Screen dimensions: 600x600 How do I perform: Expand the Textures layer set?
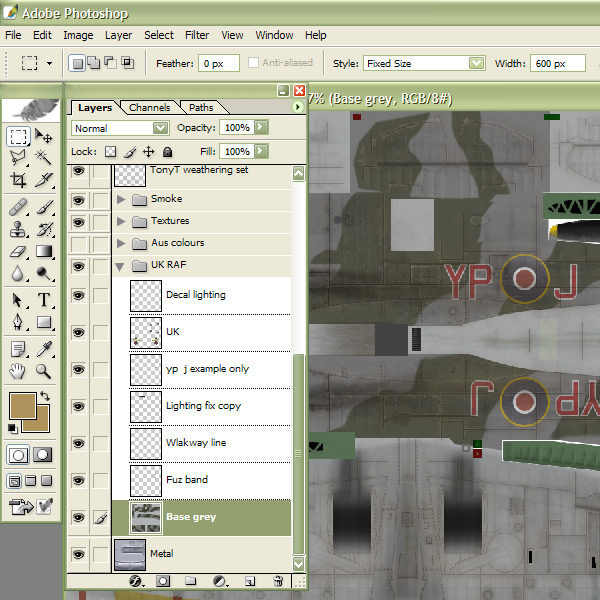pyautogui.click(x=121, y=221)
